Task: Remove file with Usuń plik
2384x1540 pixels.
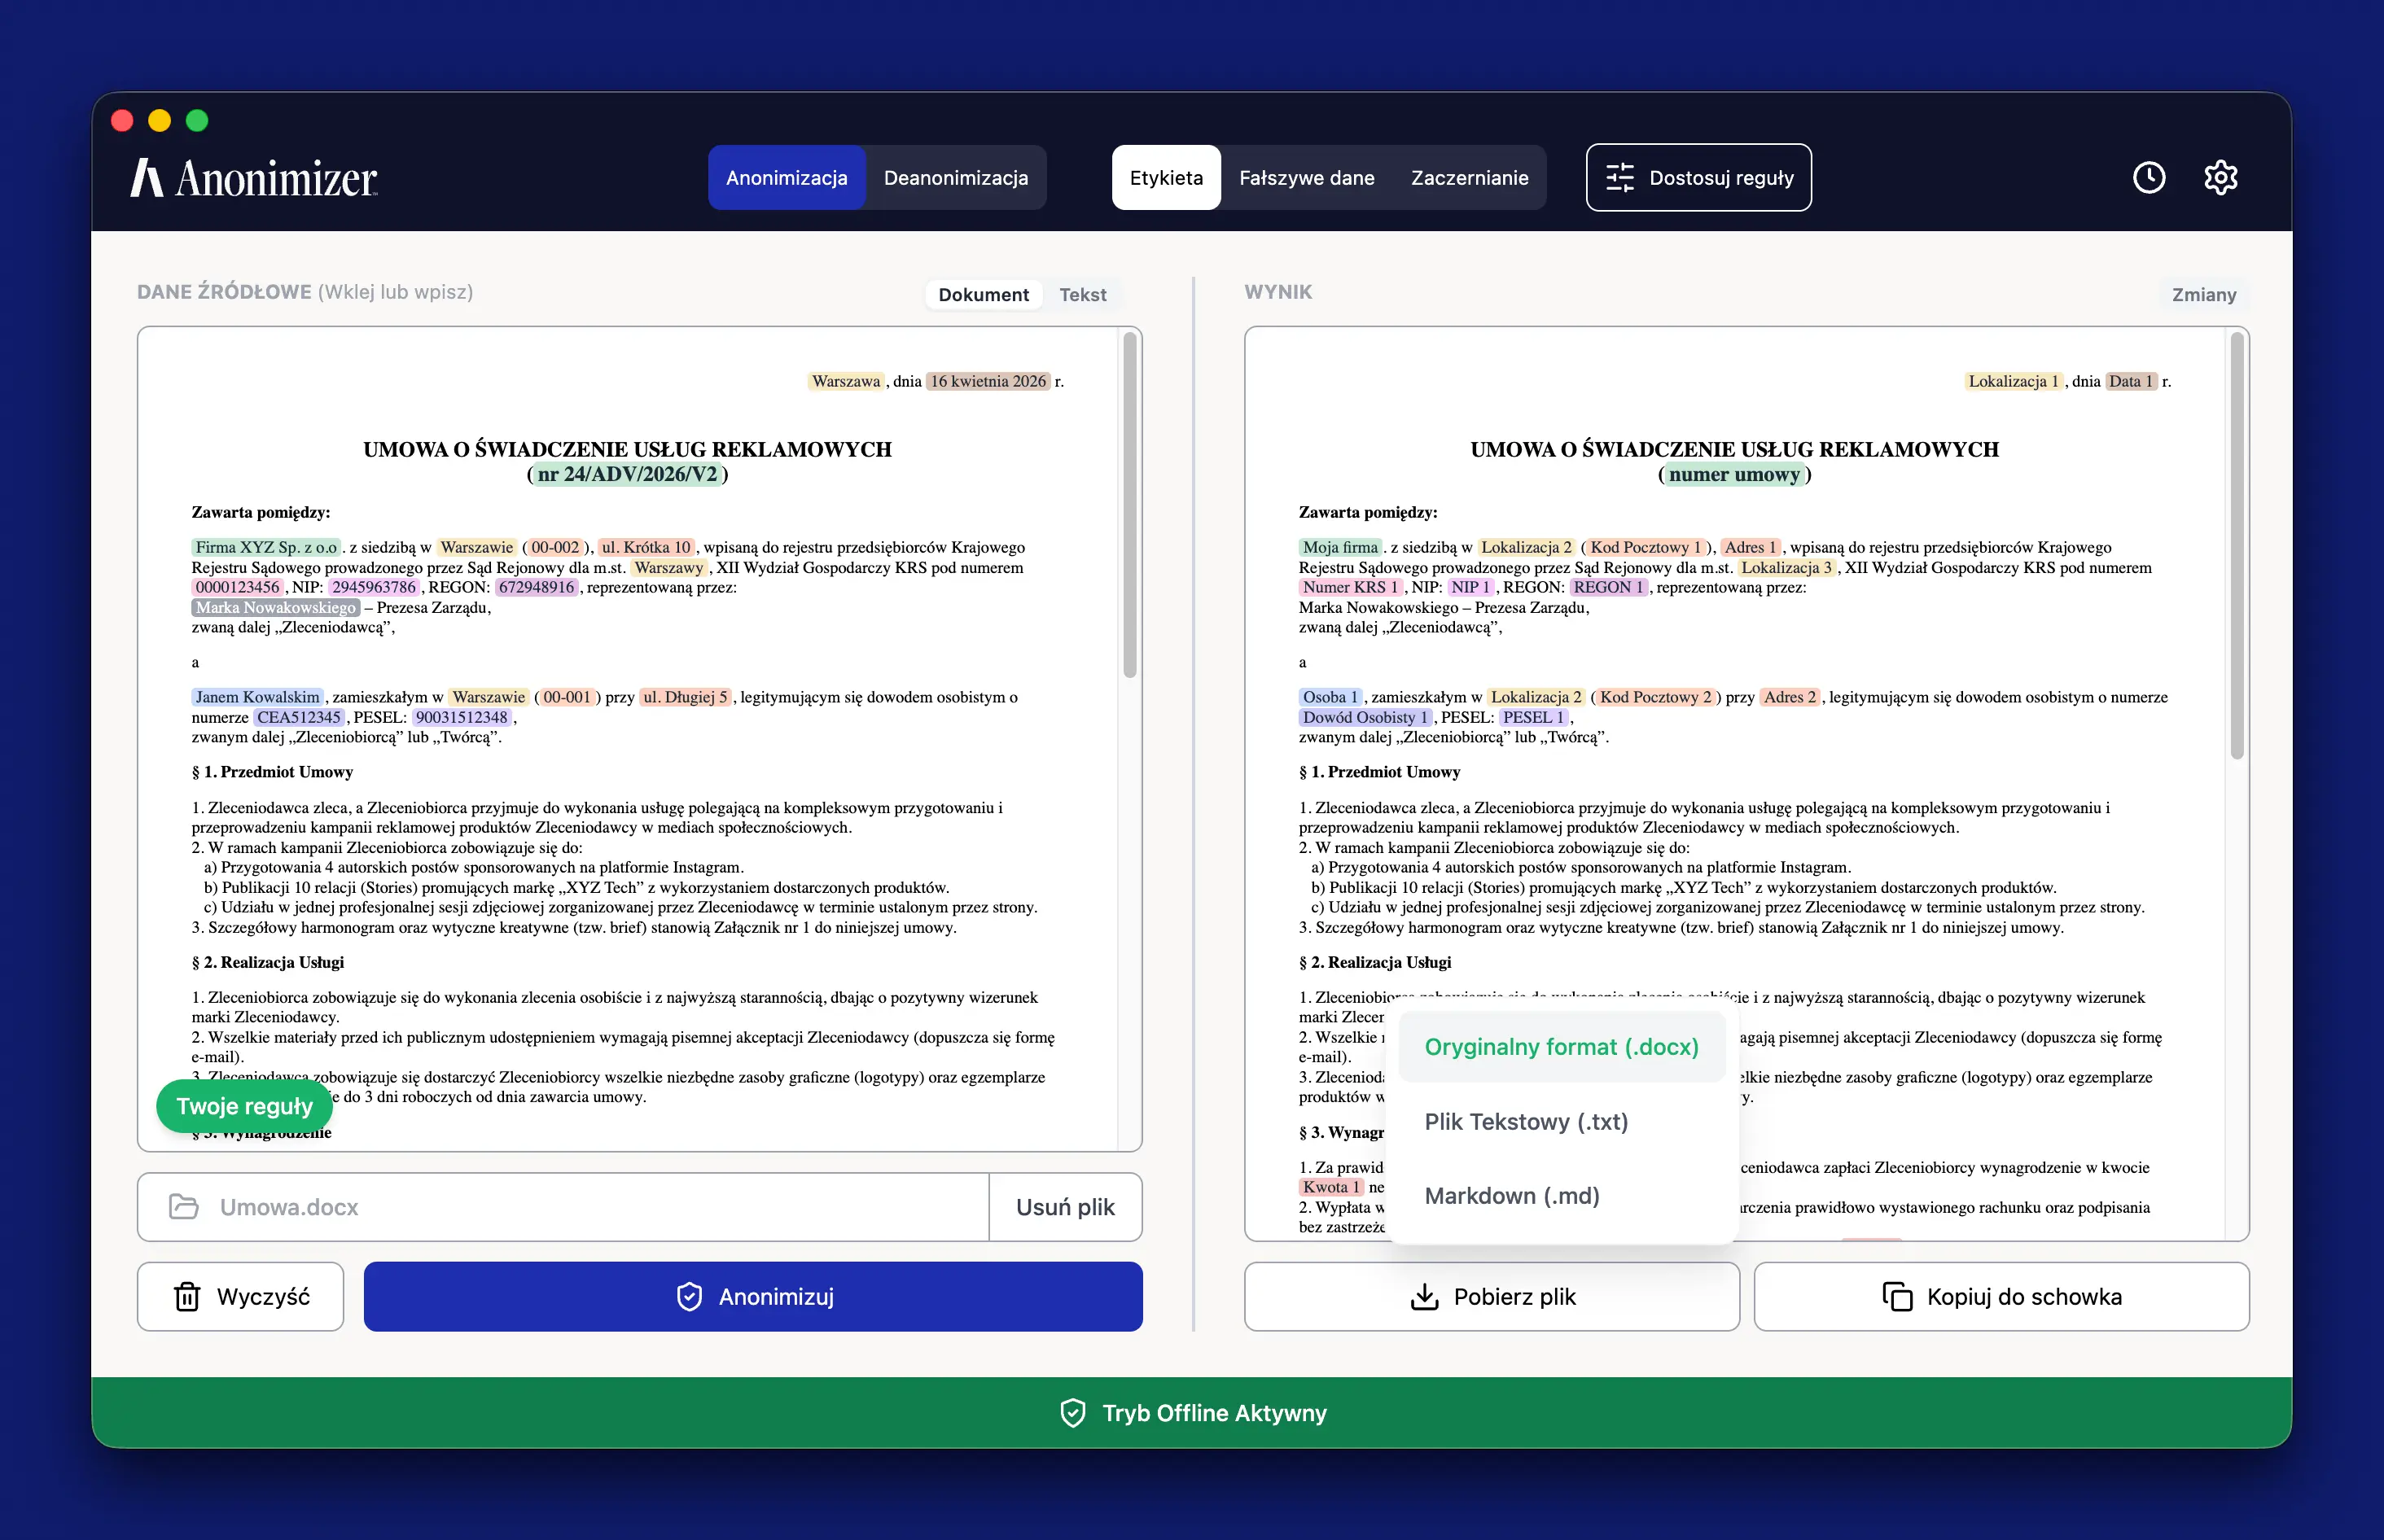Action: click(x=1065, y=1207)
